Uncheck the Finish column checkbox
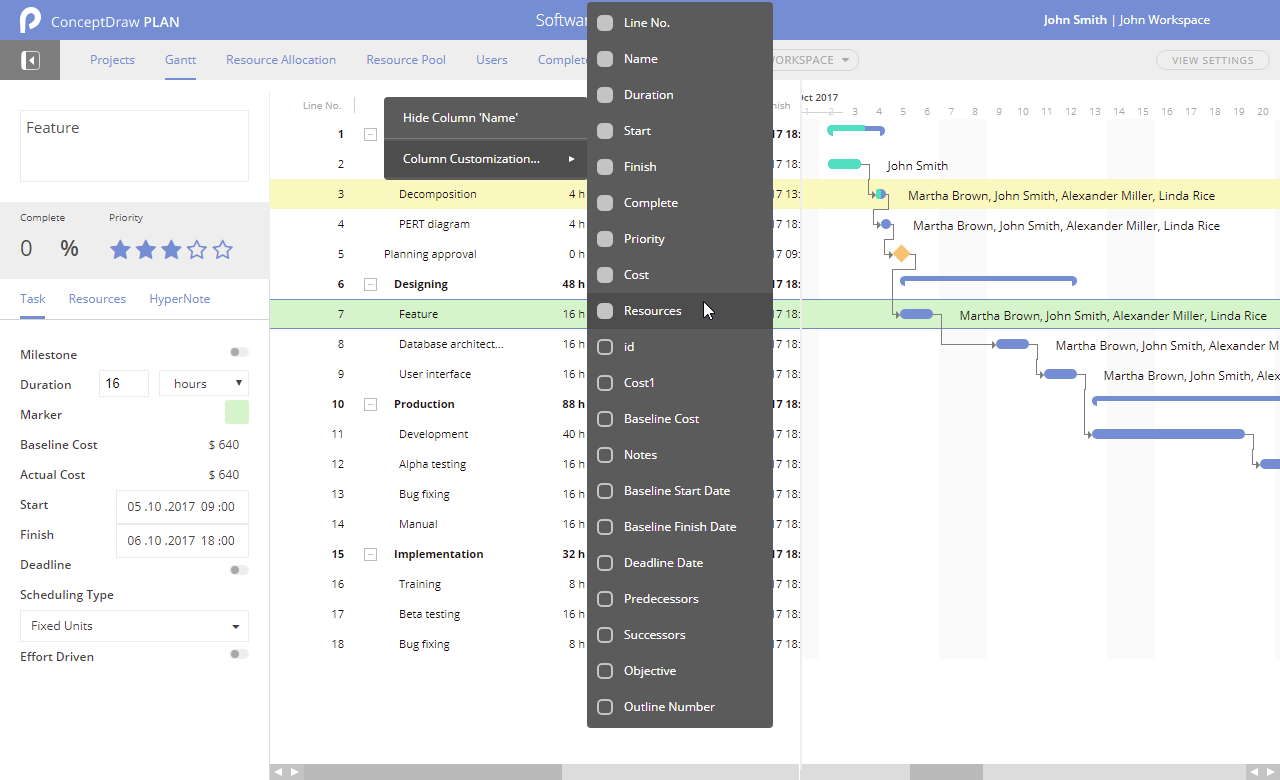 pyautogui.click(x=605, y=167)
